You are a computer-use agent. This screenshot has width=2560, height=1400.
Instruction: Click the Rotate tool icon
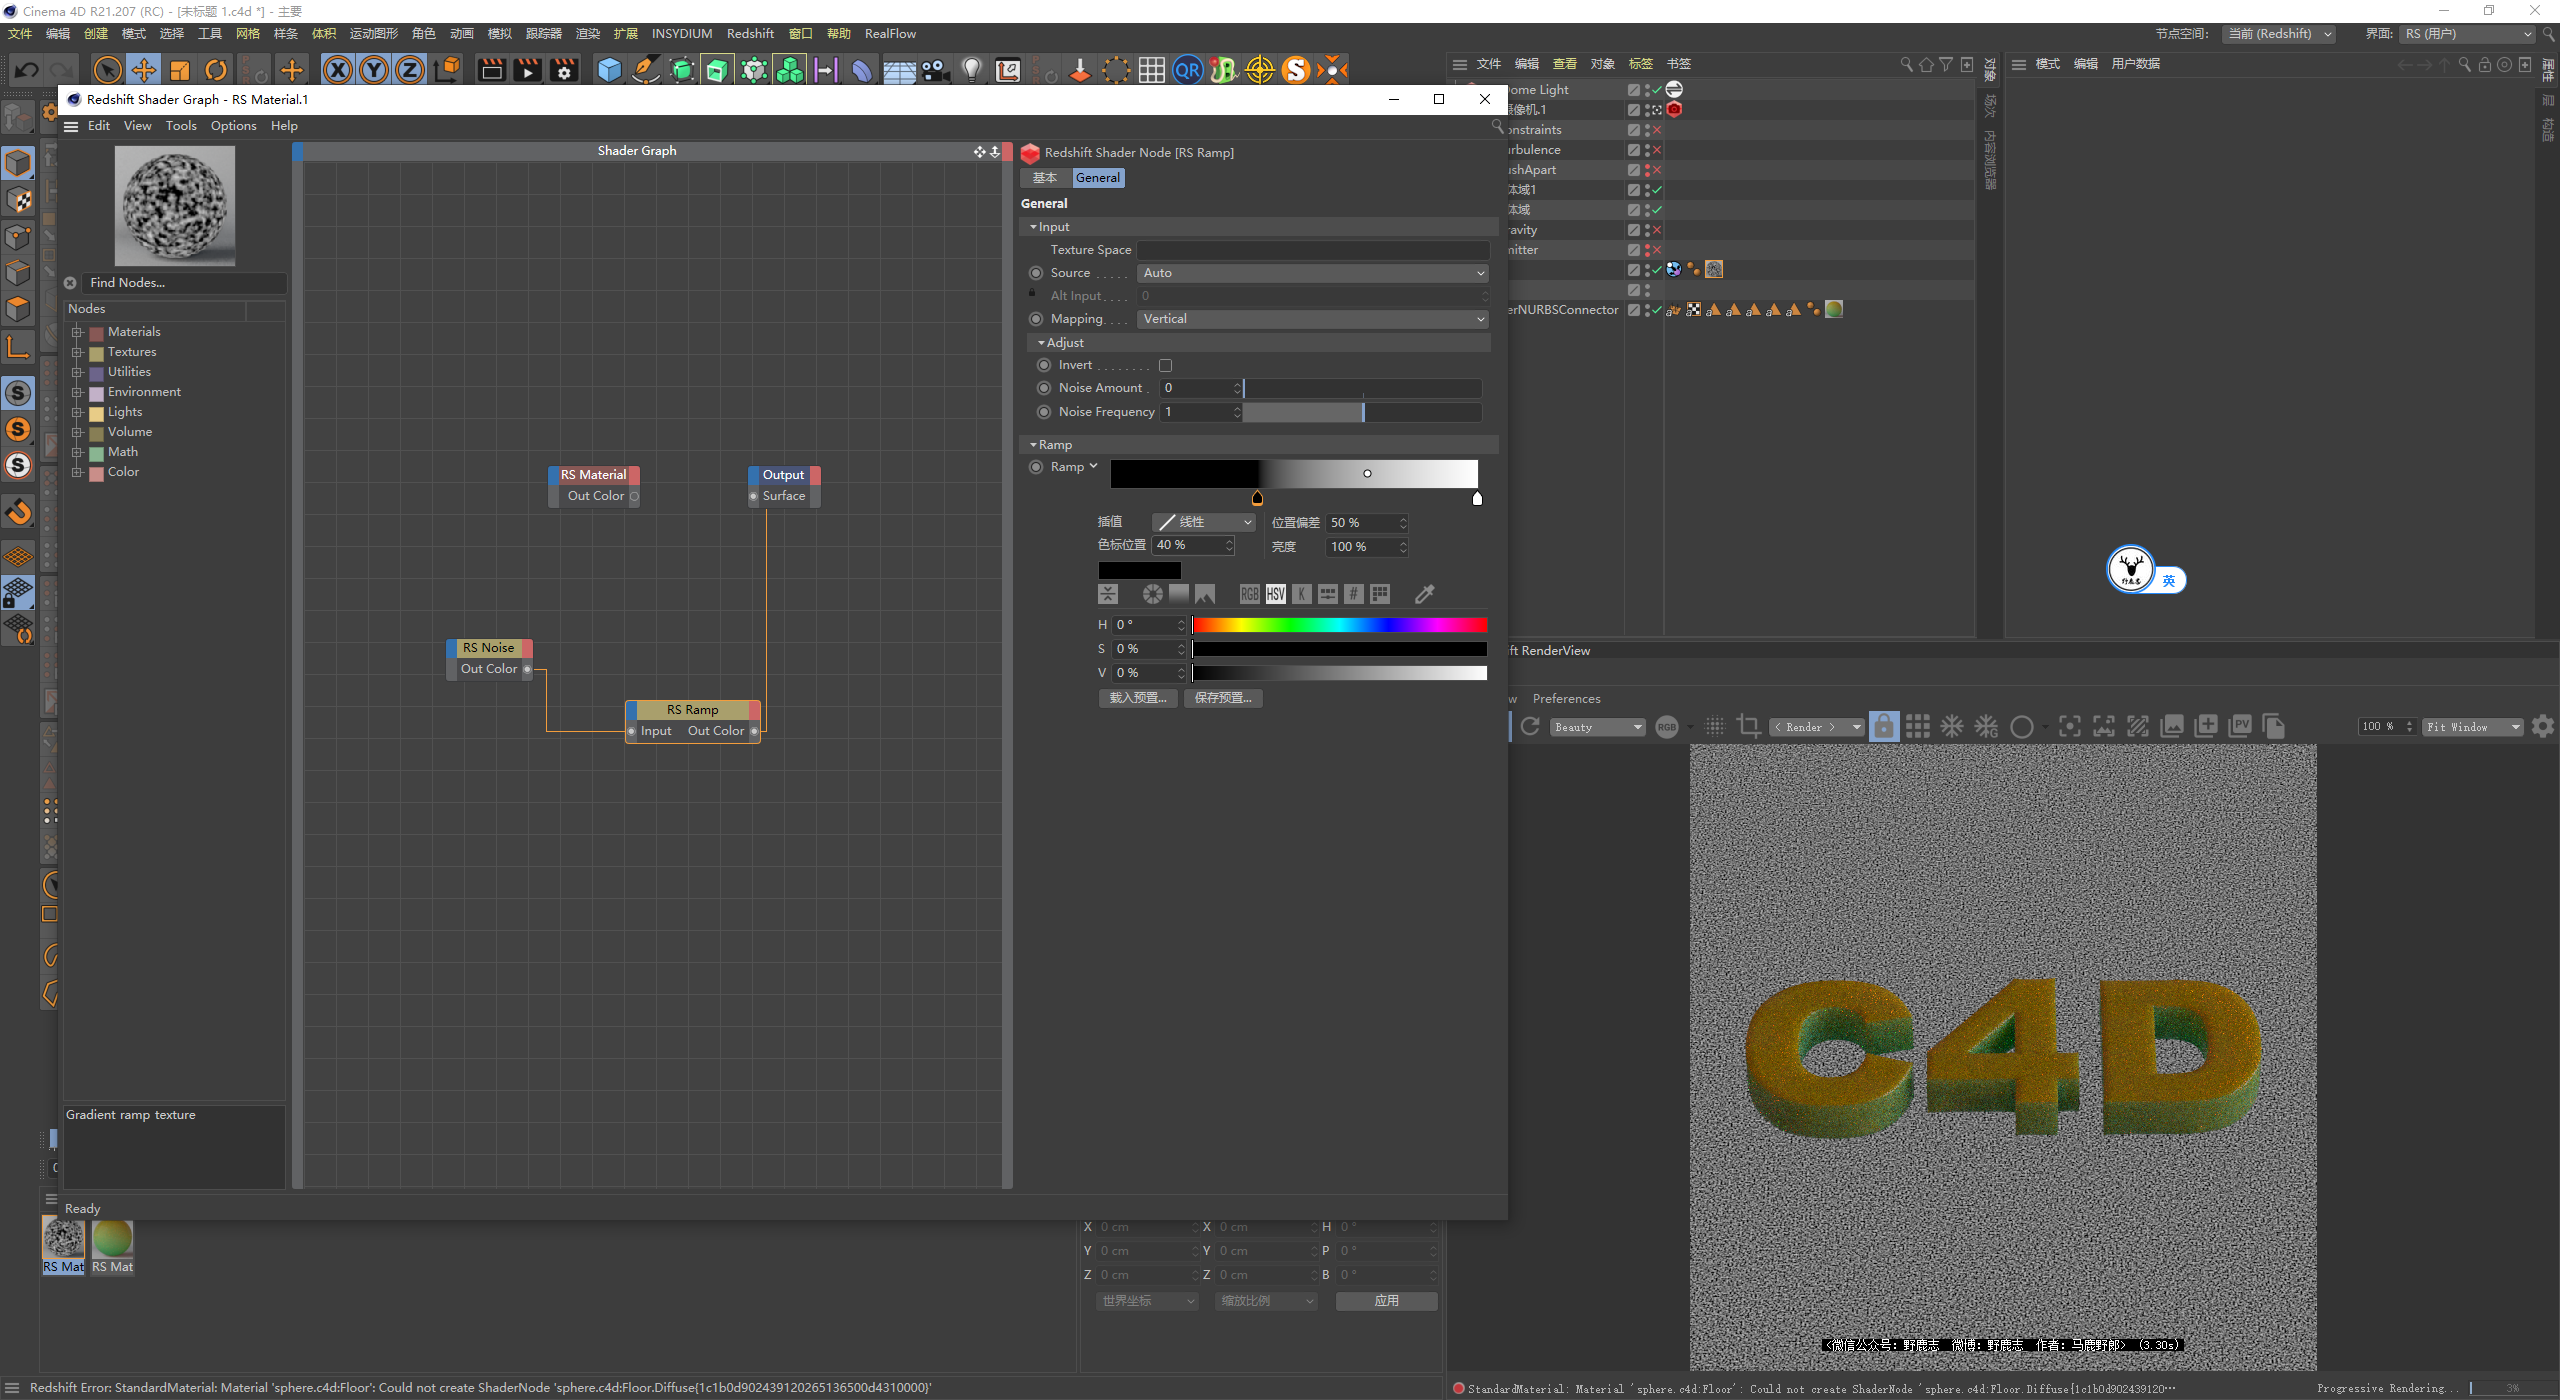(216, 70)
